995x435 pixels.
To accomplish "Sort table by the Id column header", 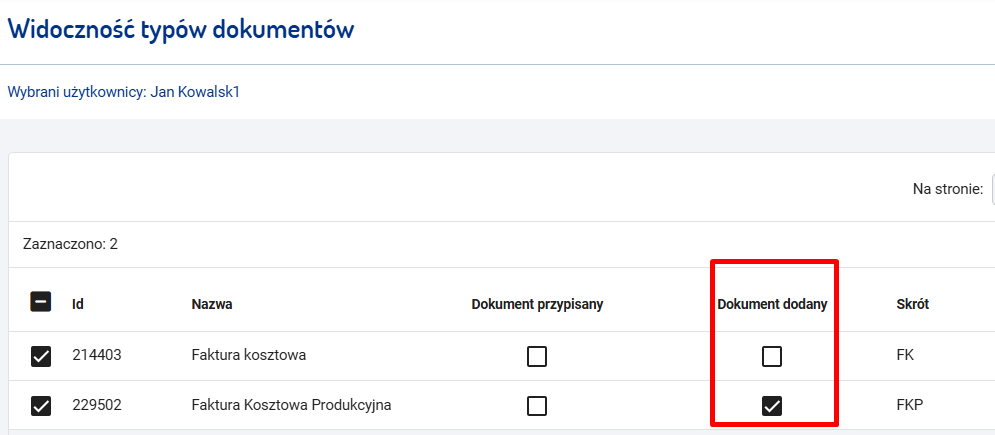I will [78, 304].
